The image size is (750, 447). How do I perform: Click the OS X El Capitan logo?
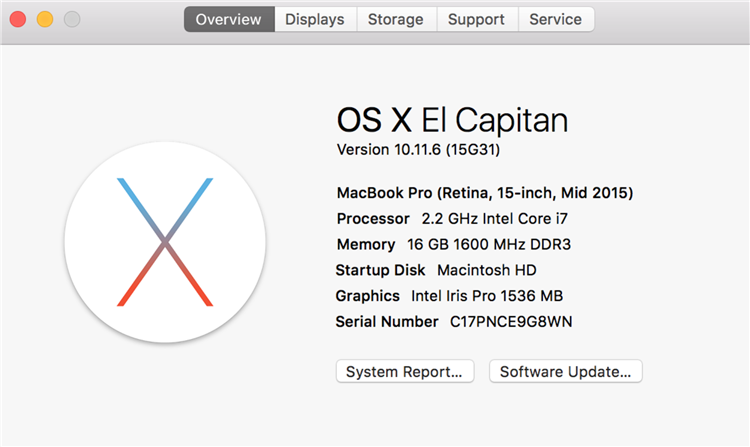click(x=165, y=243)
